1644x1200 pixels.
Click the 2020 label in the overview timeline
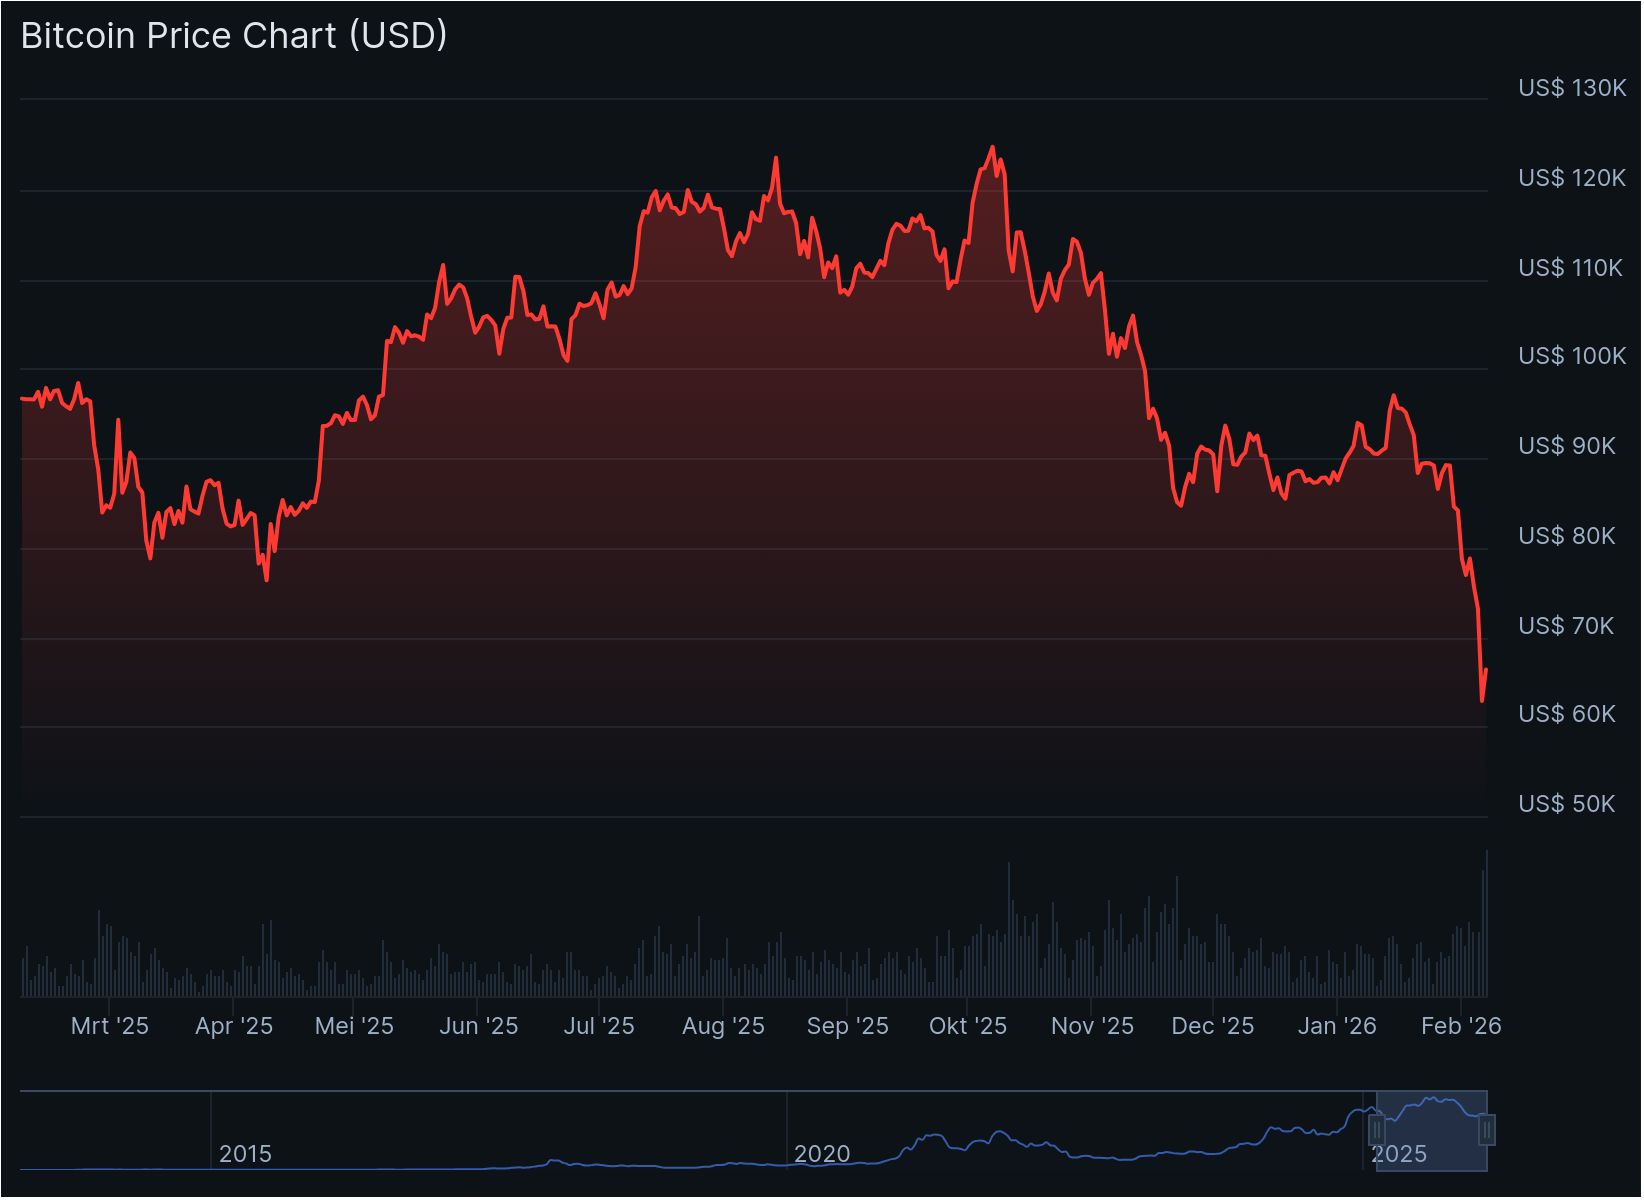click(x=822, y=1155)
